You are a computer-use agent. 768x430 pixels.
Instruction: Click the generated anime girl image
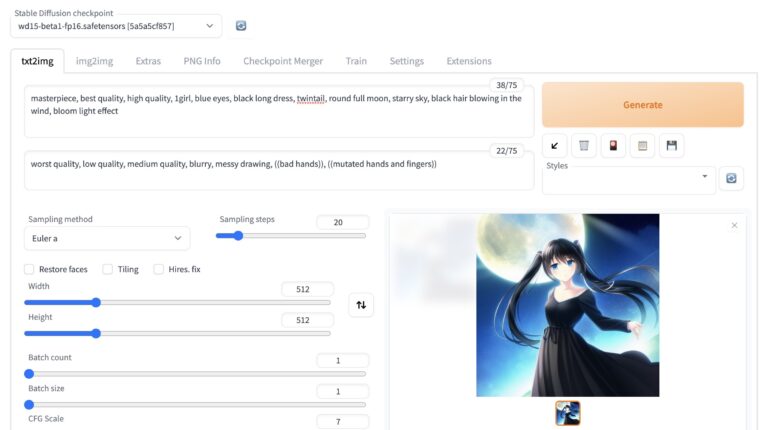tap(568, 305)
